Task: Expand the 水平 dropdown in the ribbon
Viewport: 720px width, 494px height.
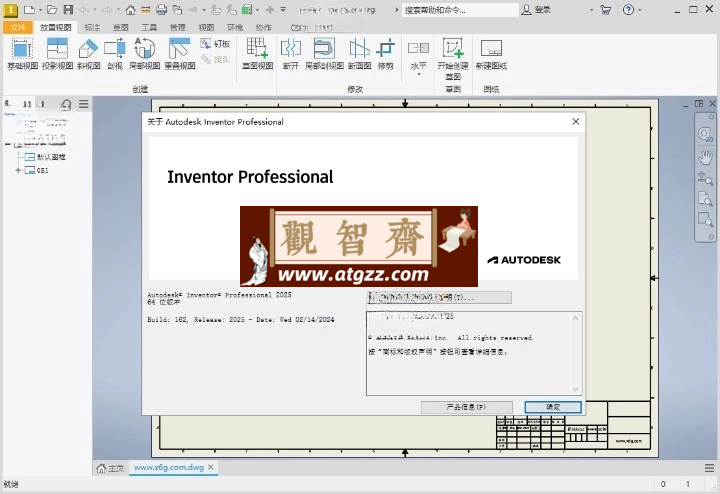Action: coord(418,74)
